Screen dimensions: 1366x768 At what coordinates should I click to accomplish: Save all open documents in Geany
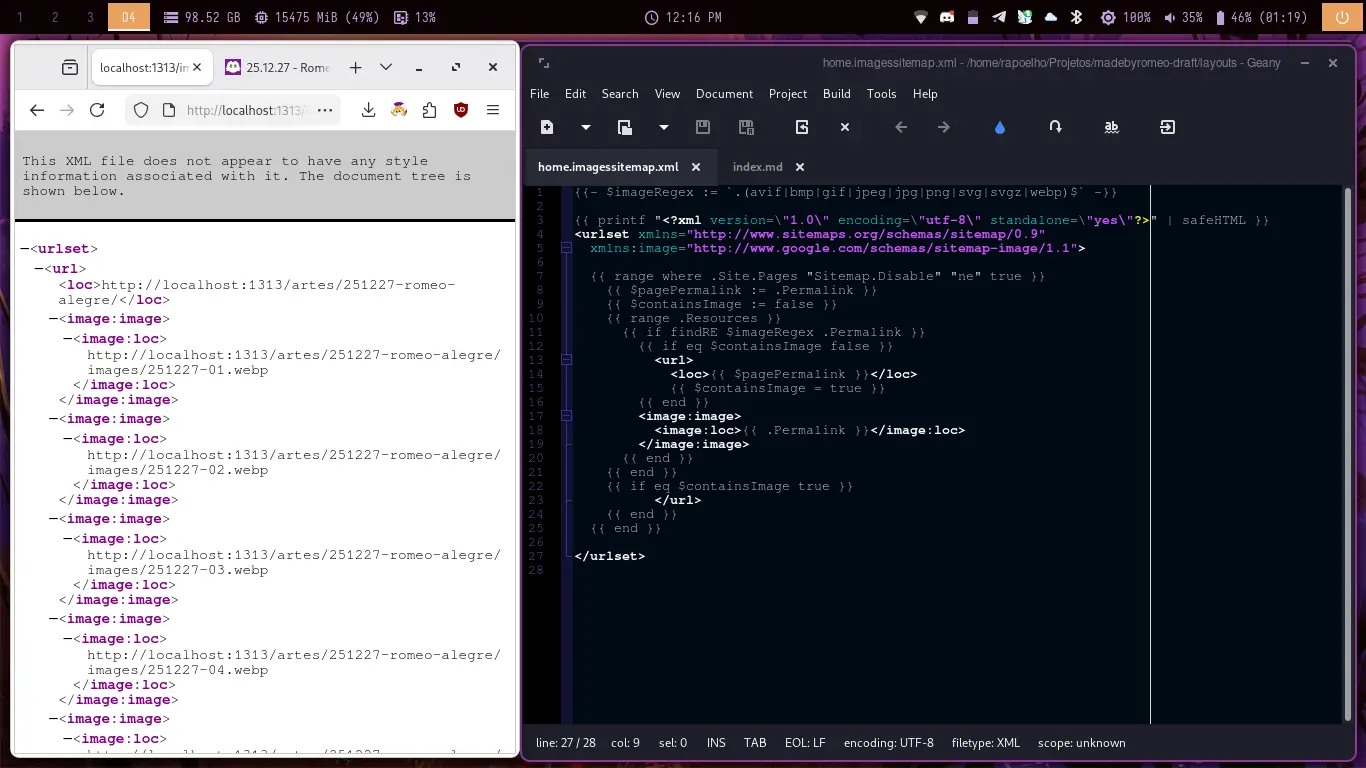point(745,127)
